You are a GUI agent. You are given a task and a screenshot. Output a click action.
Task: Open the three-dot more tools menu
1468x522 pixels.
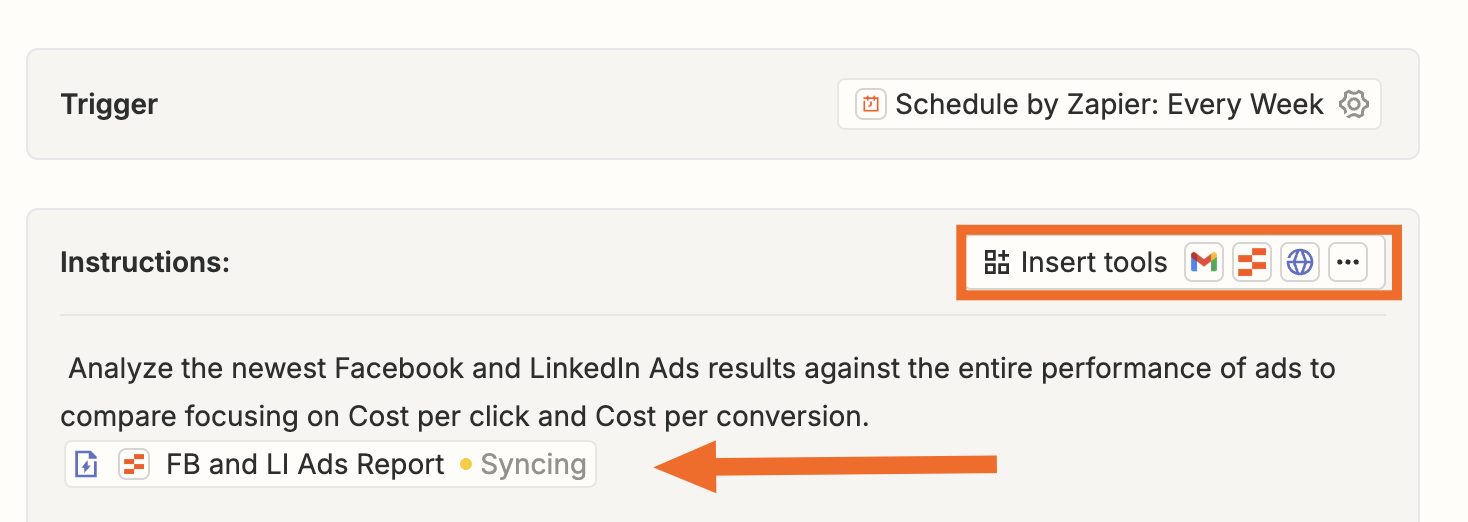click(1348, 263)
